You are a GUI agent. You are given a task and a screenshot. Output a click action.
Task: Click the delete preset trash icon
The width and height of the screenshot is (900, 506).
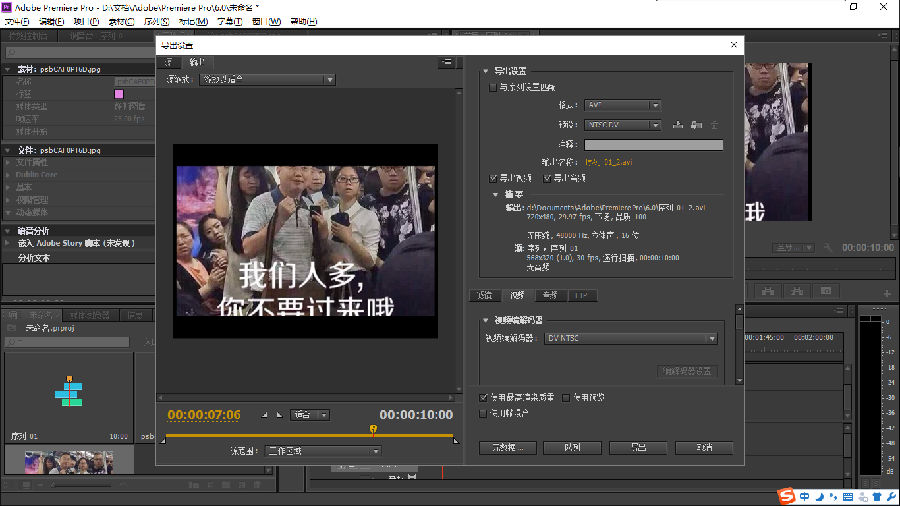pos(714,125)
